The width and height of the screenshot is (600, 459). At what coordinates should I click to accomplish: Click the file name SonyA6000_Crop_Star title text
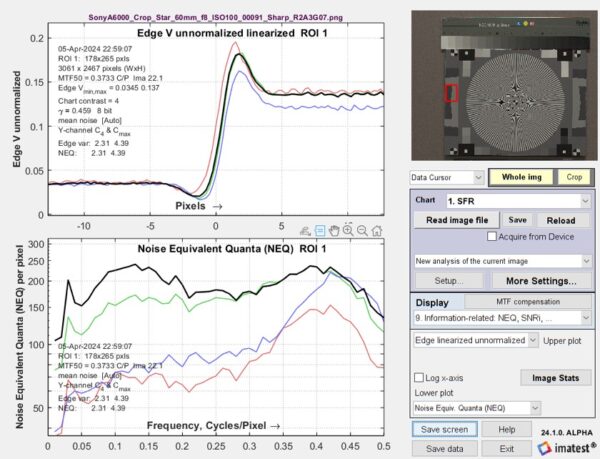215,17
